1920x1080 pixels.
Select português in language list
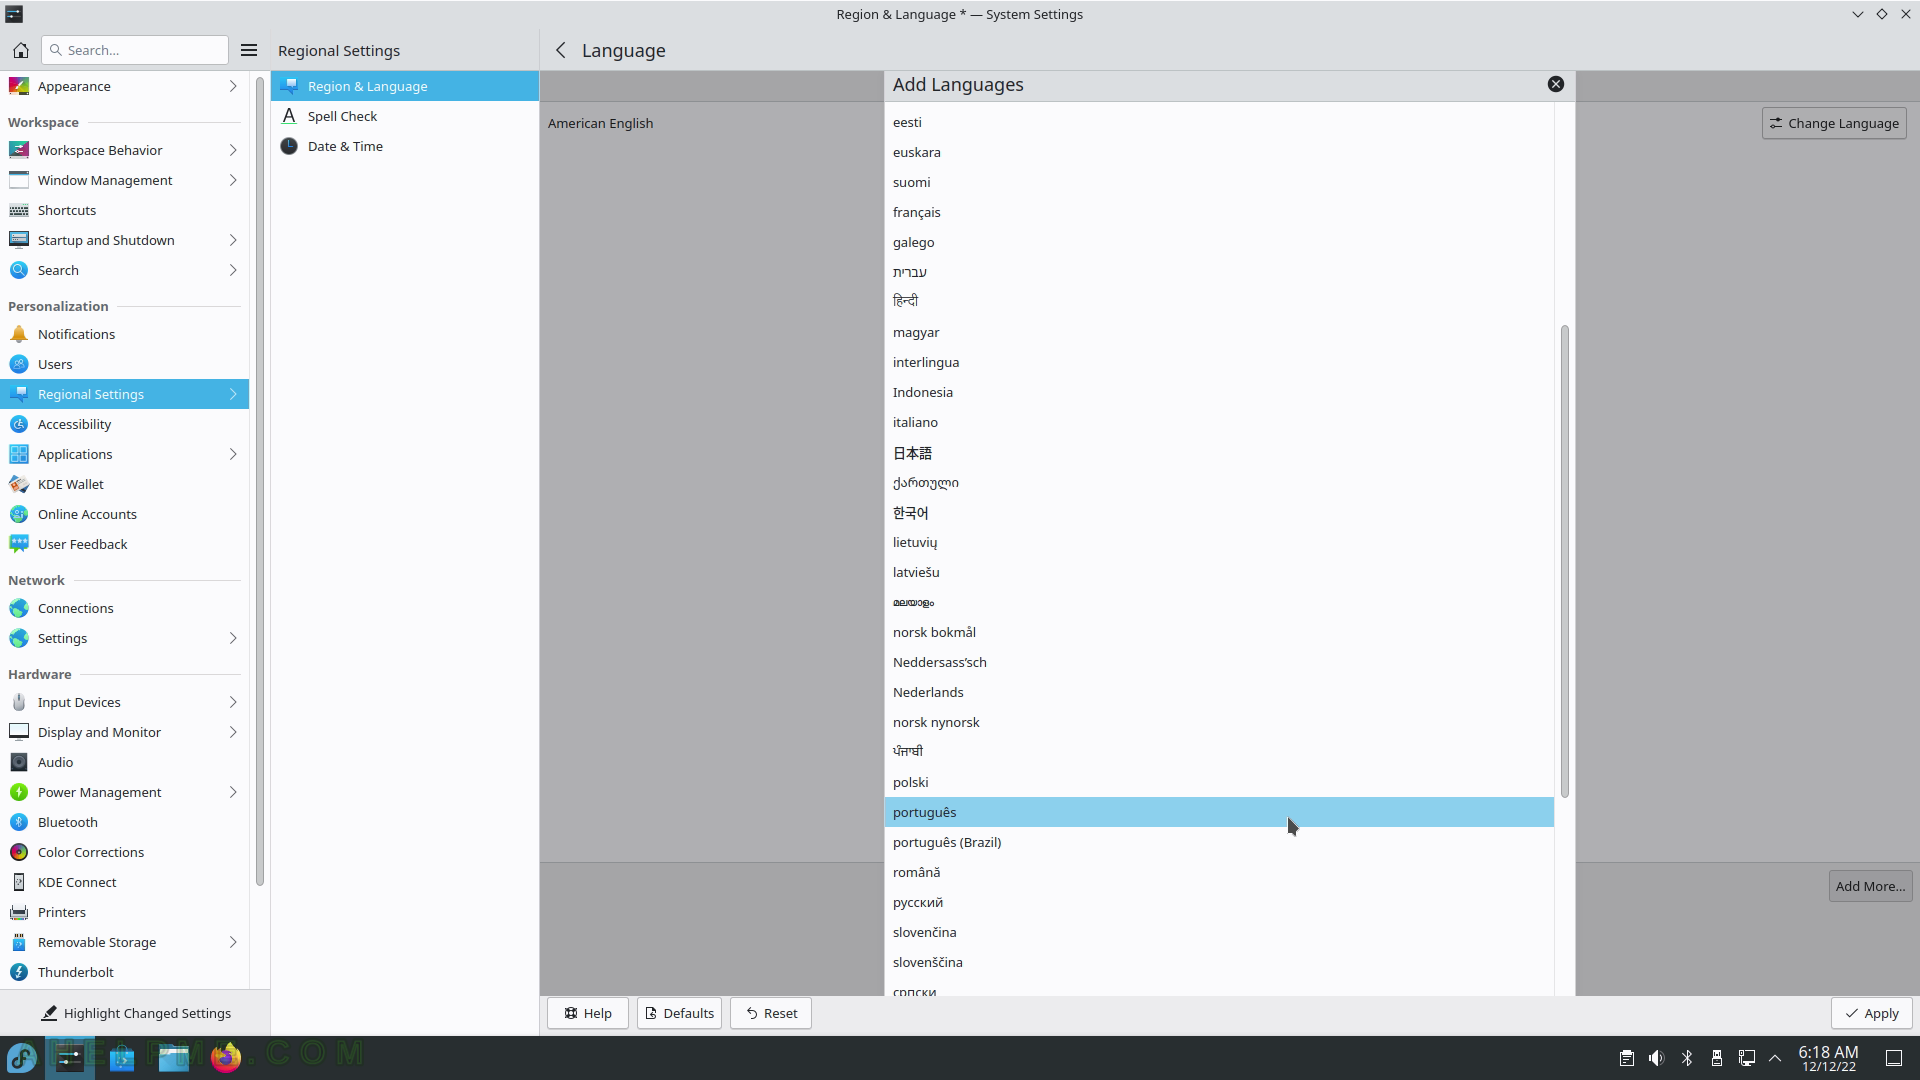1219,812
